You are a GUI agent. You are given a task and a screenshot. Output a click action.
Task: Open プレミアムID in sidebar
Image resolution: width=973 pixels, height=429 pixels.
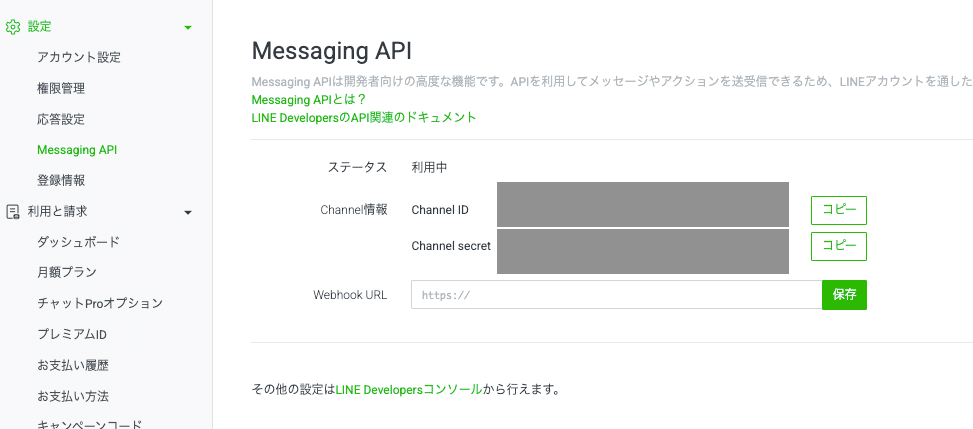pyautogui.click(x=72, y=335)
